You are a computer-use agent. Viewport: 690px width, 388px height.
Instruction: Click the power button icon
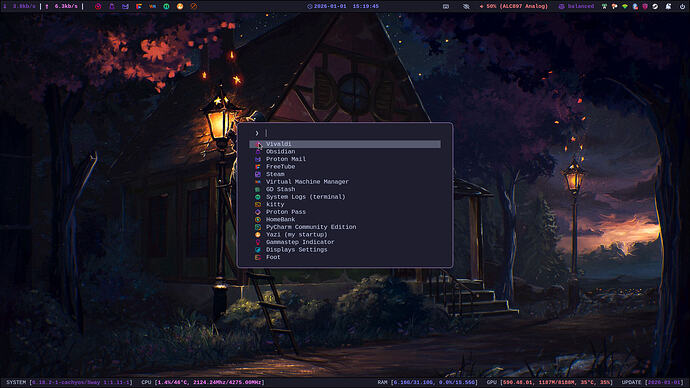coord(683,6)
